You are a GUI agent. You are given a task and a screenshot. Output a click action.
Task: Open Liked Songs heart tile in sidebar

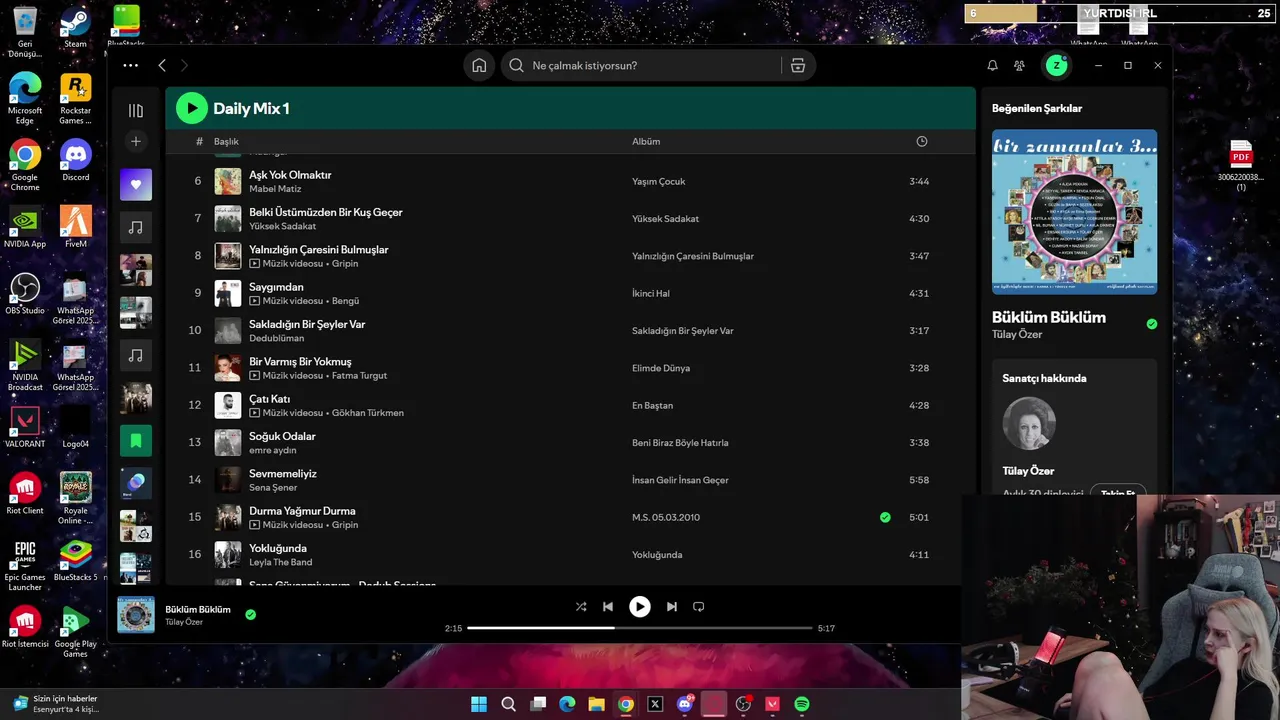click(136, 184)
